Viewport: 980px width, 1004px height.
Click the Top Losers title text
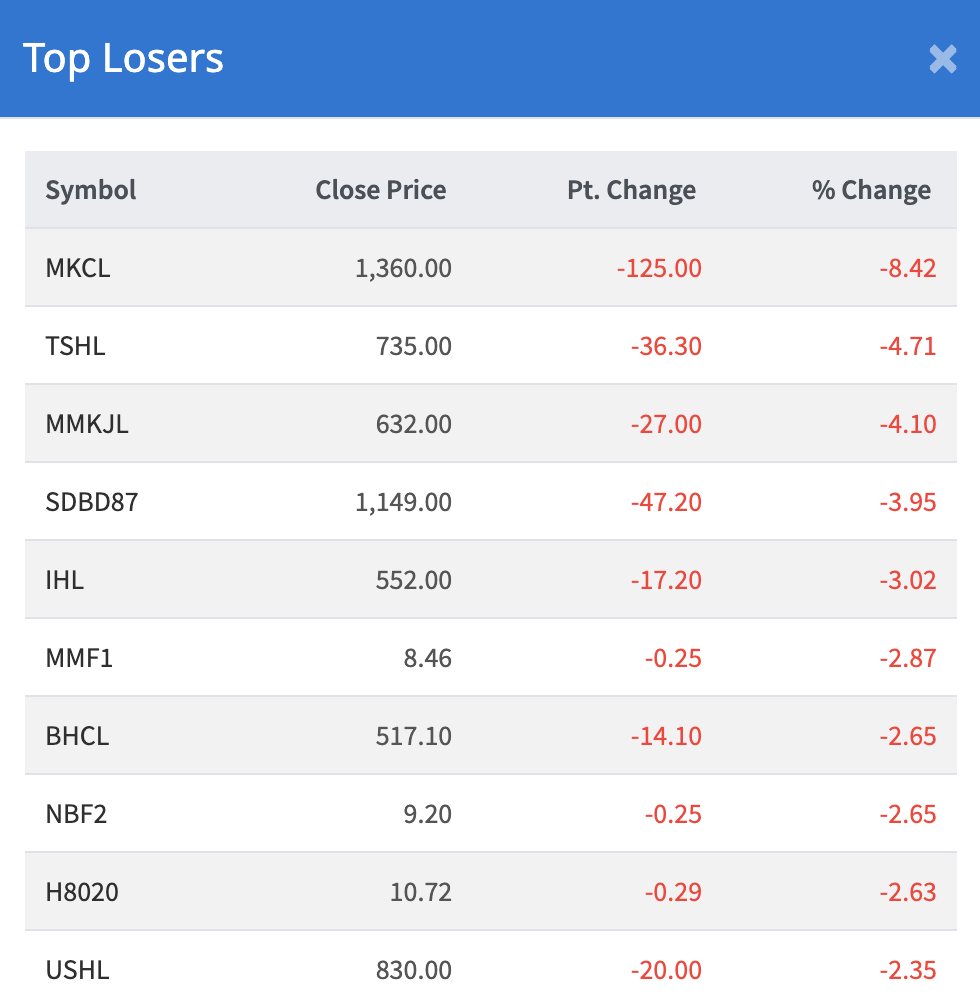click(x=123, y=59)
